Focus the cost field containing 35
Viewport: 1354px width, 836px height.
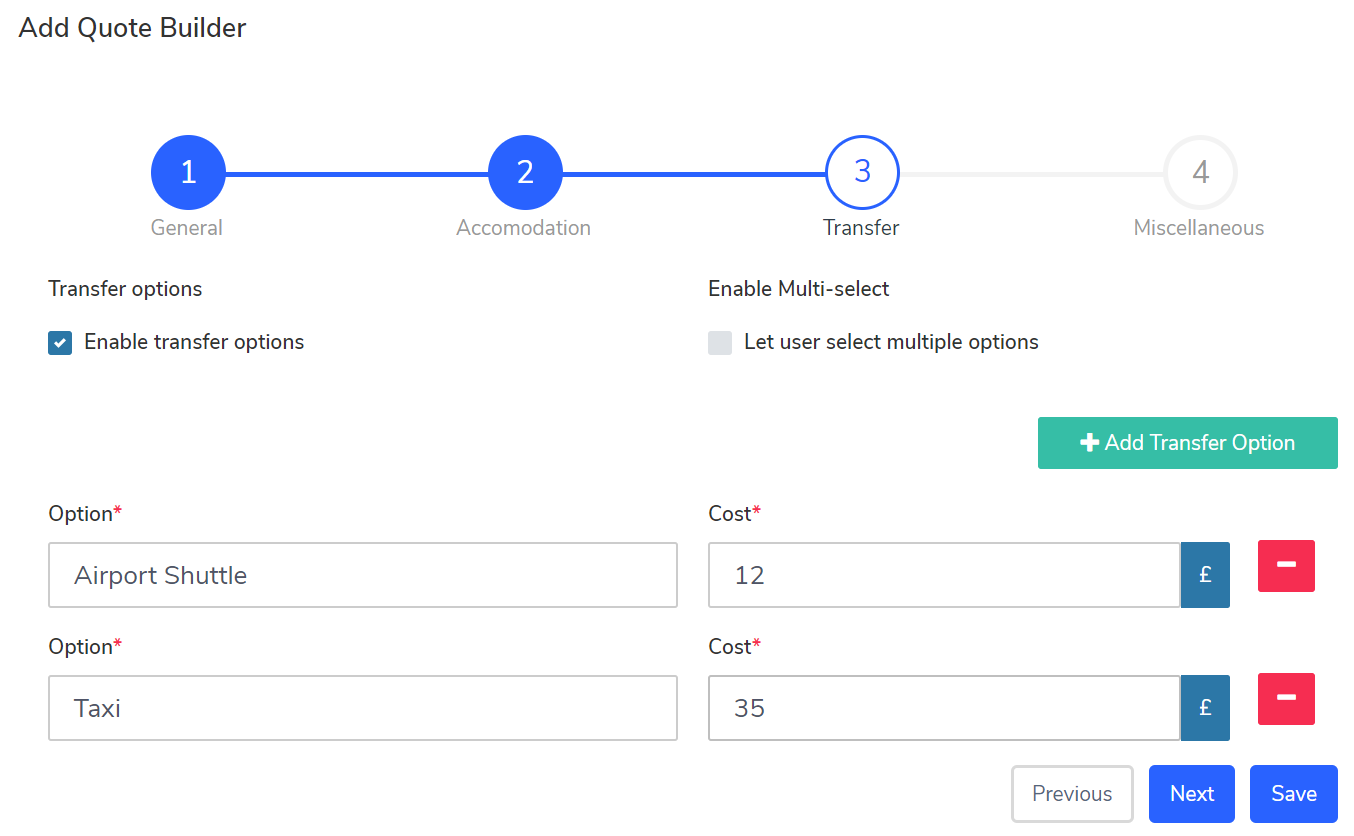pos(943,708)
